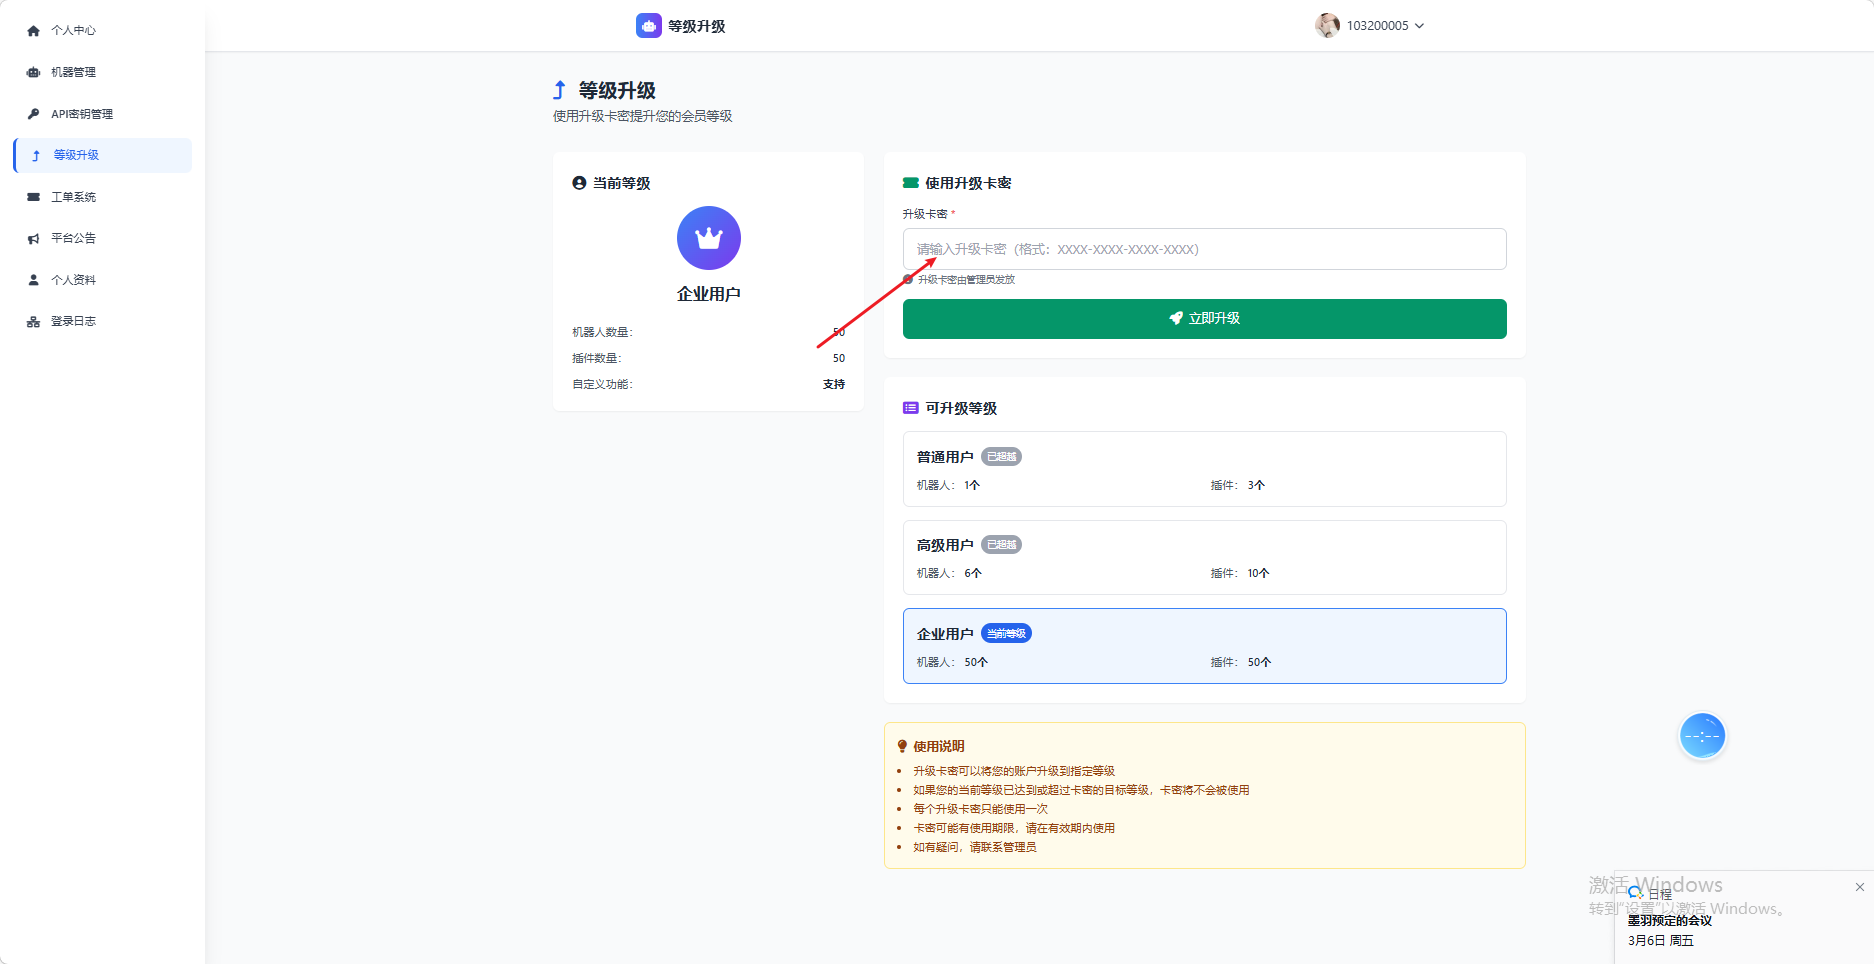1874x964 pixels.
Task: Click the network icon beside 登录日志
Action: pos(33,322)
